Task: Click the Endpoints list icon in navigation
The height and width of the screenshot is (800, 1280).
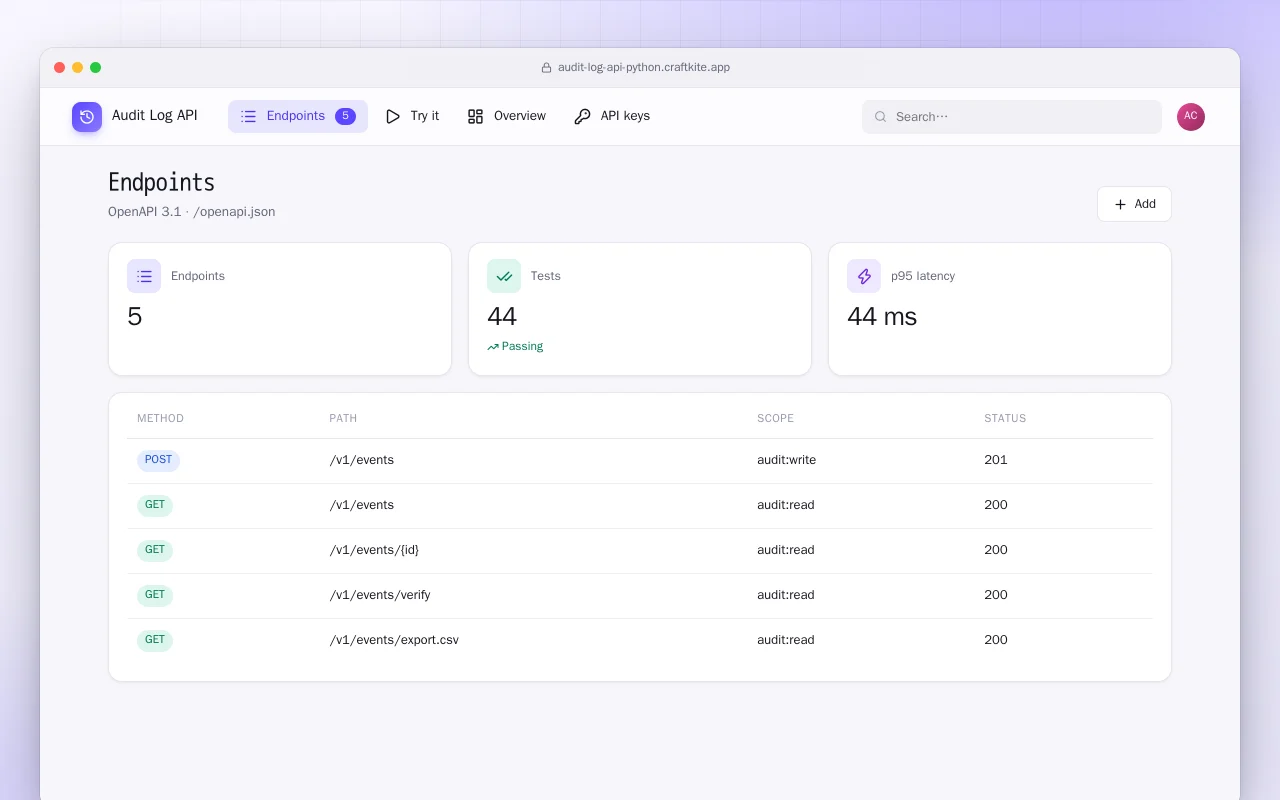Action: pos(249,116)
